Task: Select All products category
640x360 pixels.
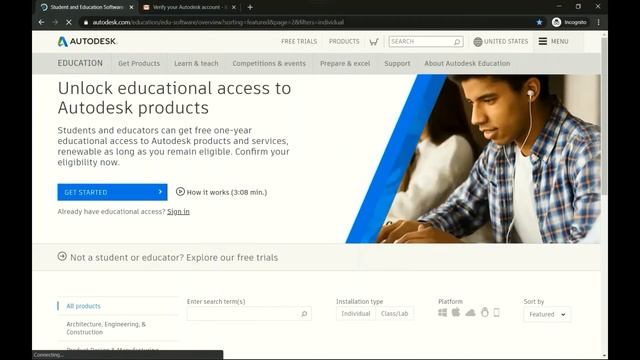Action: (83, 306)
